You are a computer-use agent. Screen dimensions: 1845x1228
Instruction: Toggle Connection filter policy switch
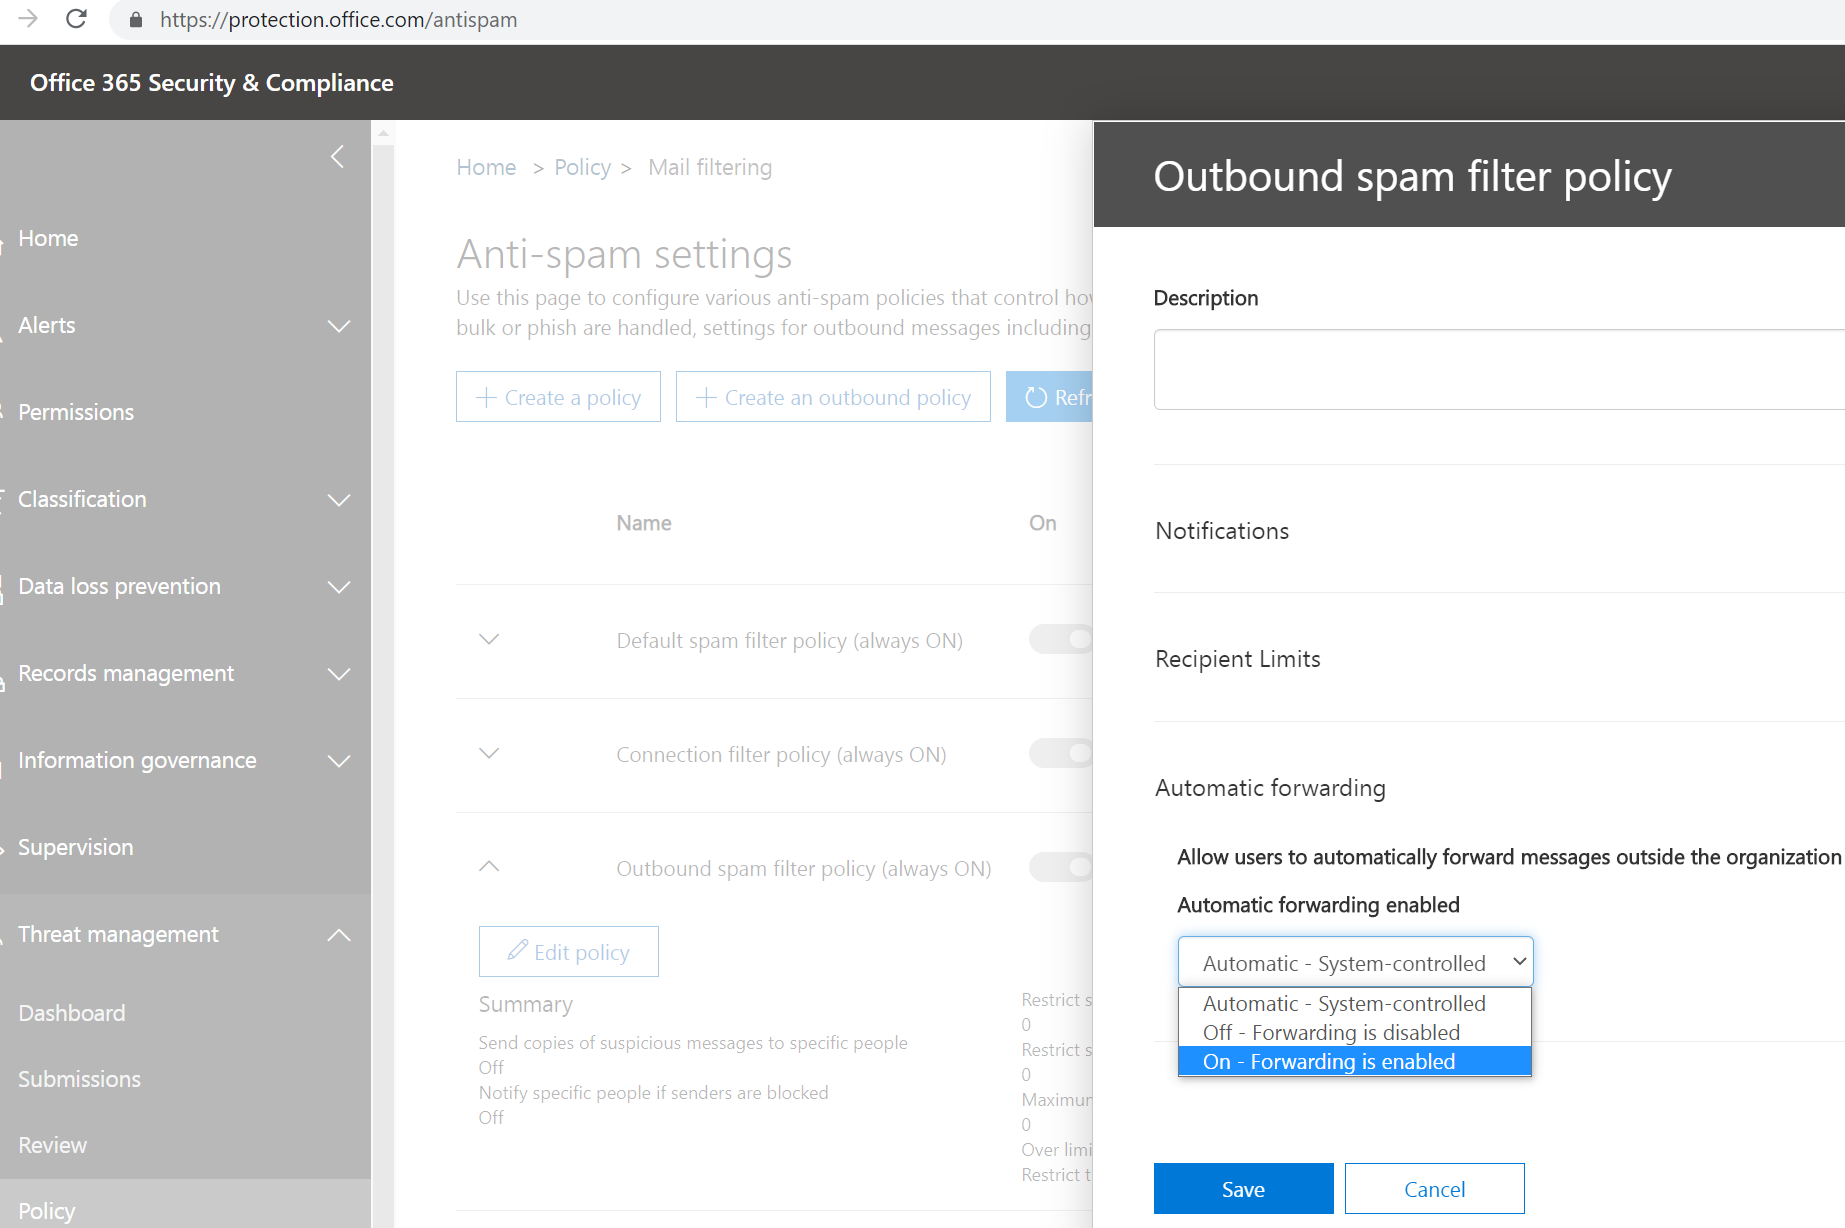click(1061, 753)
